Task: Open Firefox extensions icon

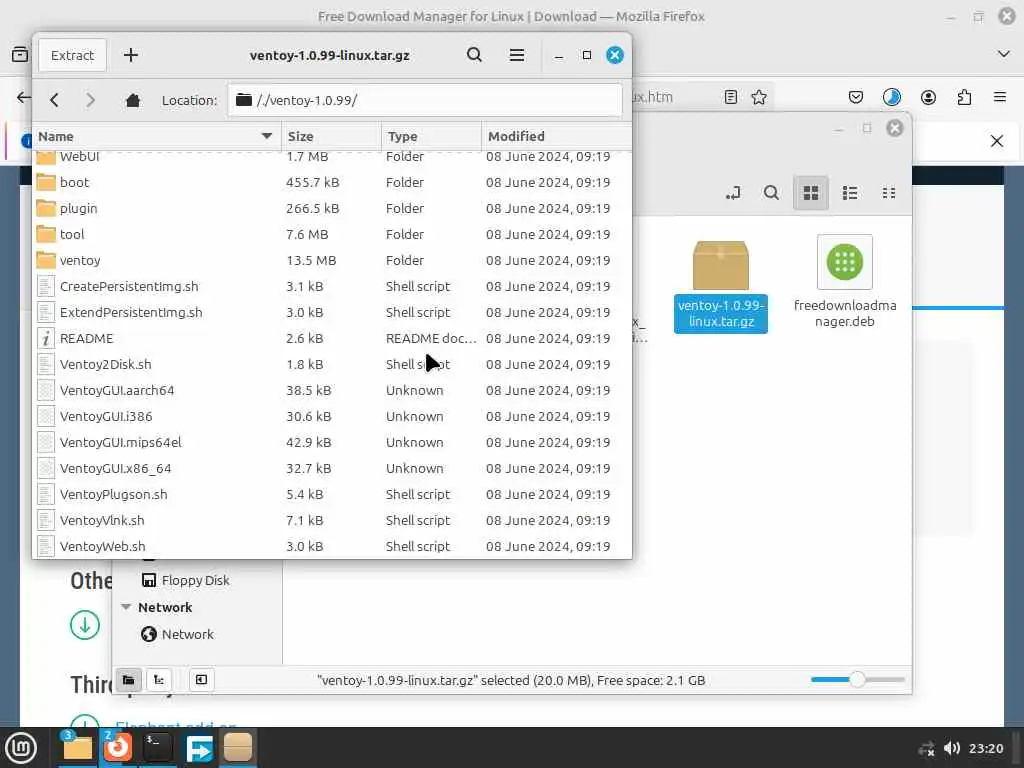Action: pyautogui.click(x=964, y=97)
